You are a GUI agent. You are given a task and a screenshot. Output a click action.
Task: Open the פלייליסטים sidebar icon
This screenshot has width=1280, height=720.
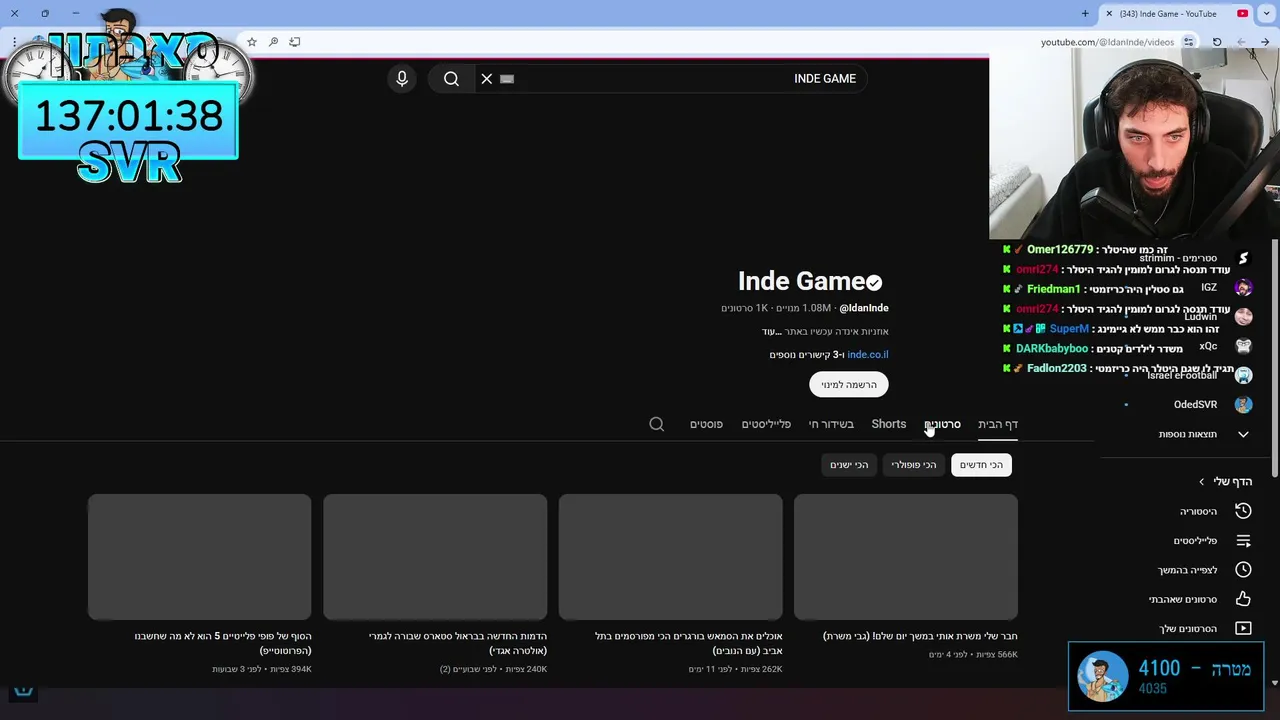[x=1243, y=541]
